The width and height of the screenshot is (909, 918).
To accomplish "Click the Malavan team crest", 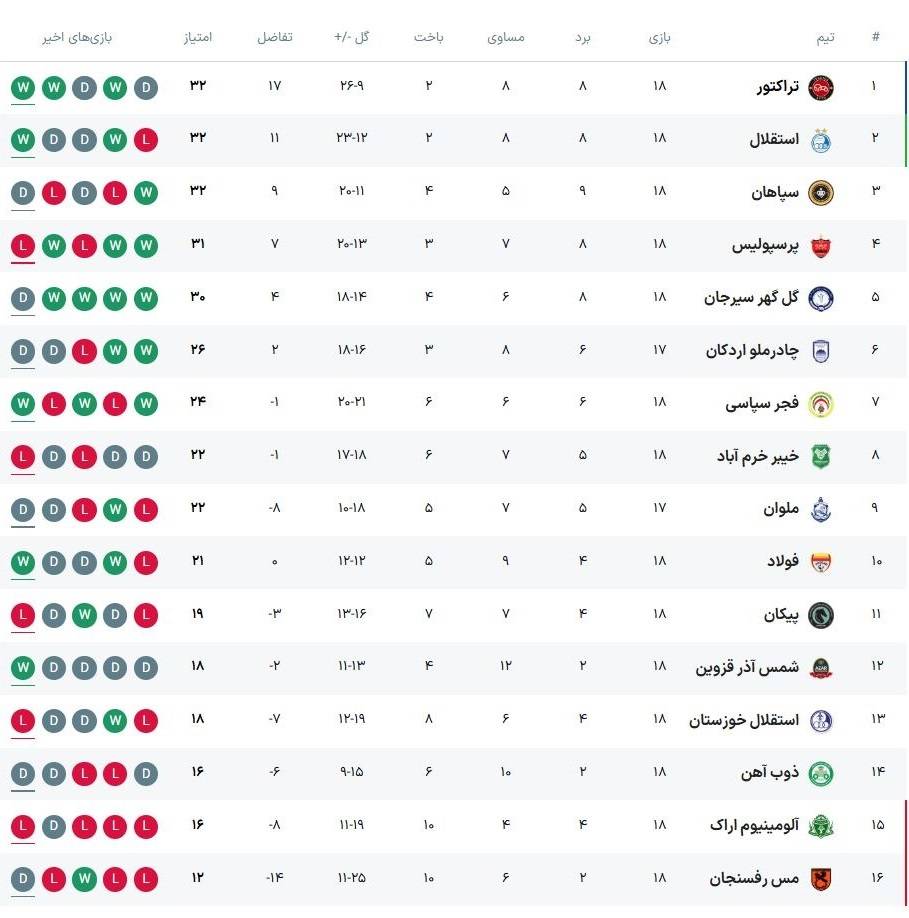I will coord(820,509).
